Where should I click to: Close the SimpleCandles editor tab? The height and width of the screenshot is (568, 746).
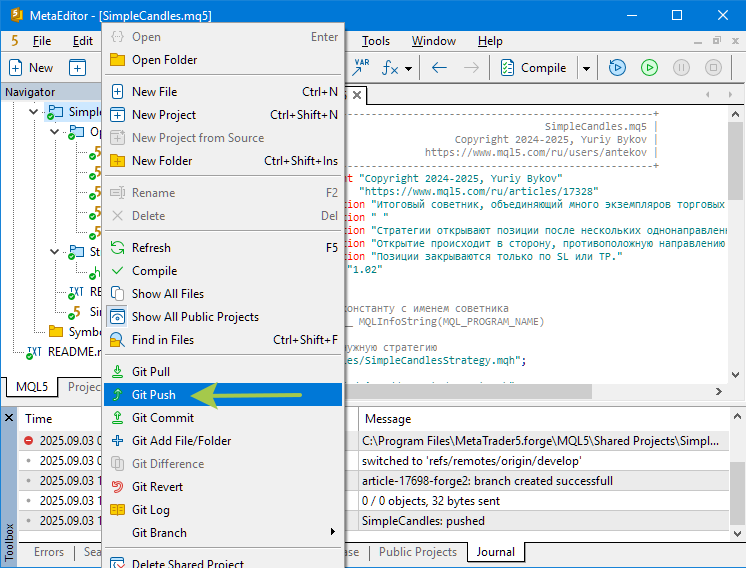click(357, 95)
